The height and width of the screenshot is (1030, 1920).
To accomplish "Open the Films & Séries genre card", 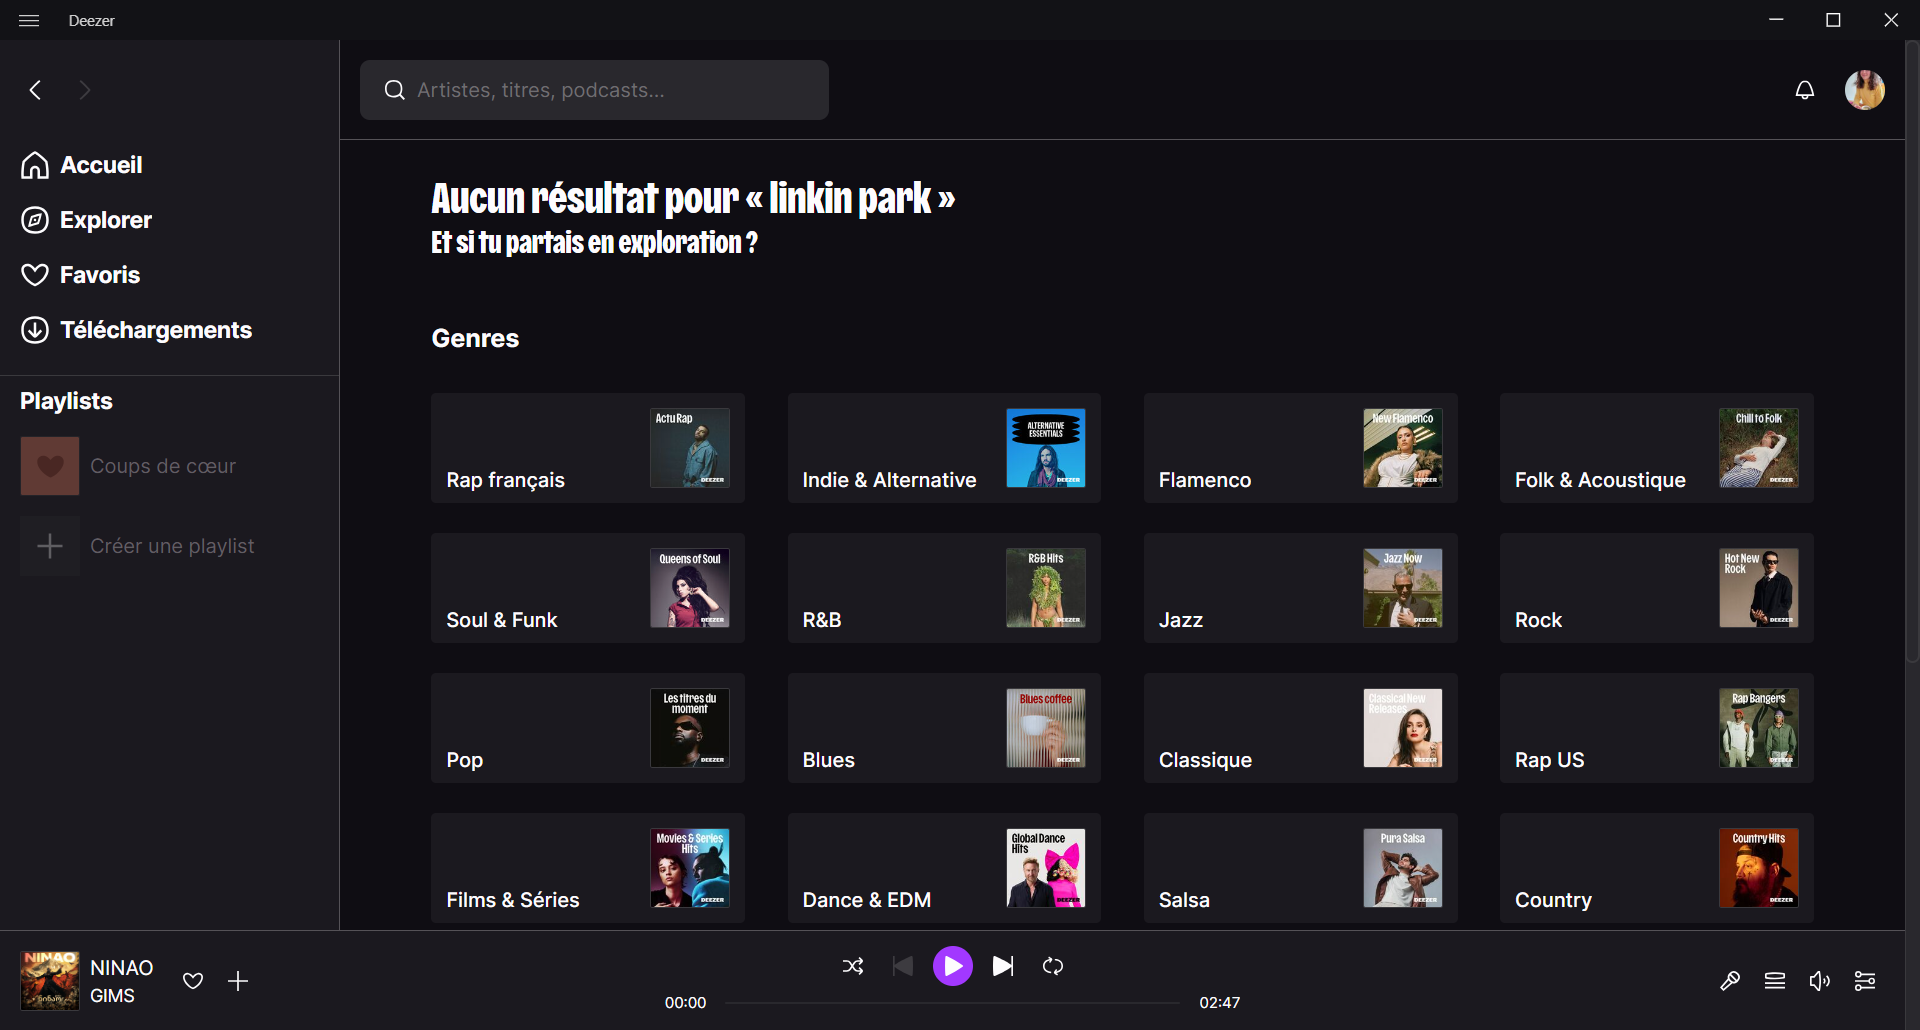I will (x=588, y=868).
